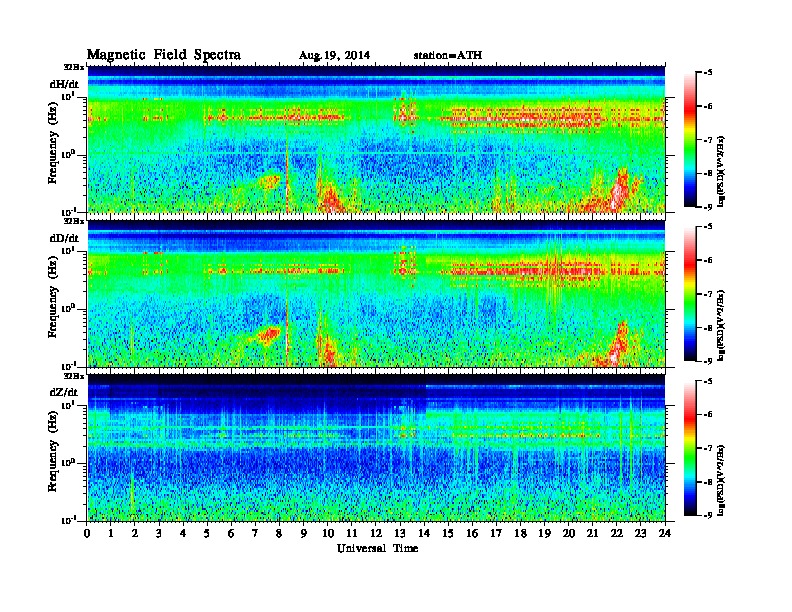Click the log PSD label beside dZ/dt color bar

[x=721, y=481]
